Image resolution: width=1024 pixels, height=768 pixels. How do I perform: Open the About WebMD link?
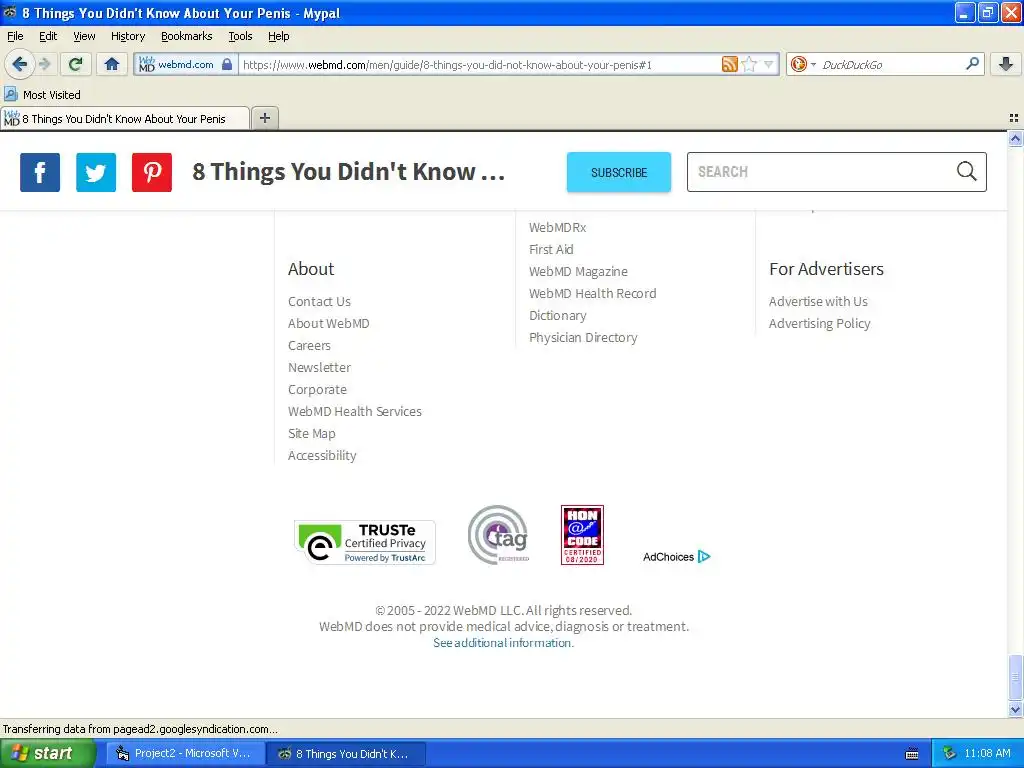coord(328,323)
